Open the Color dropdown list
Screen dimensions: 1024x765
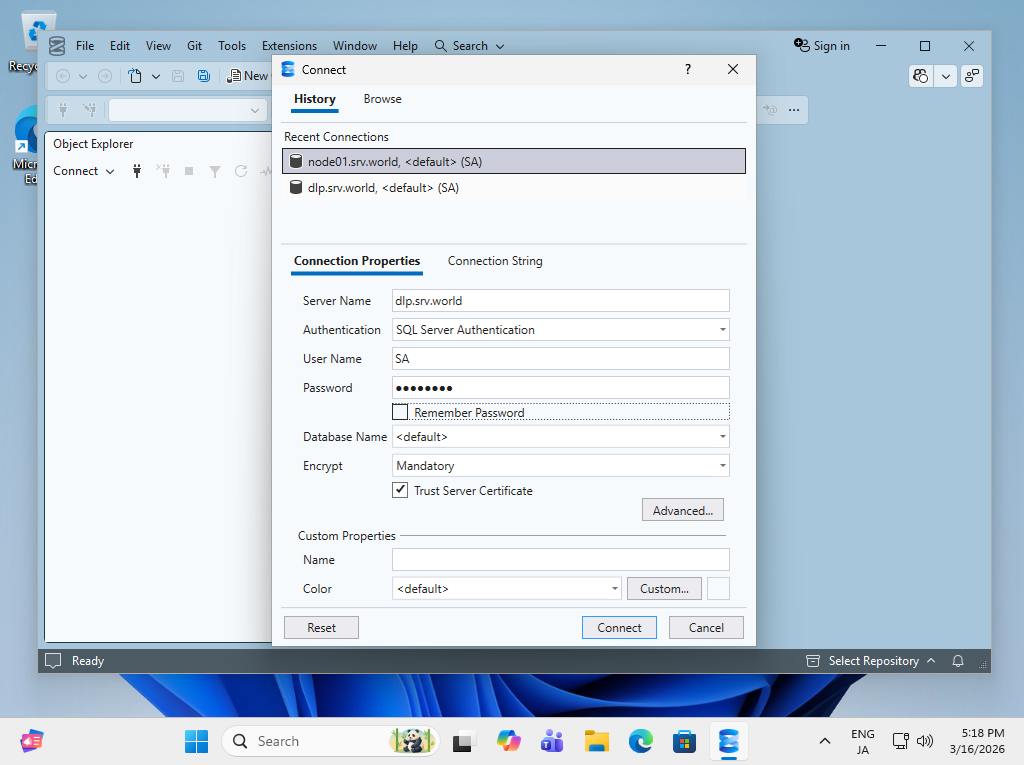coord(615,589)
